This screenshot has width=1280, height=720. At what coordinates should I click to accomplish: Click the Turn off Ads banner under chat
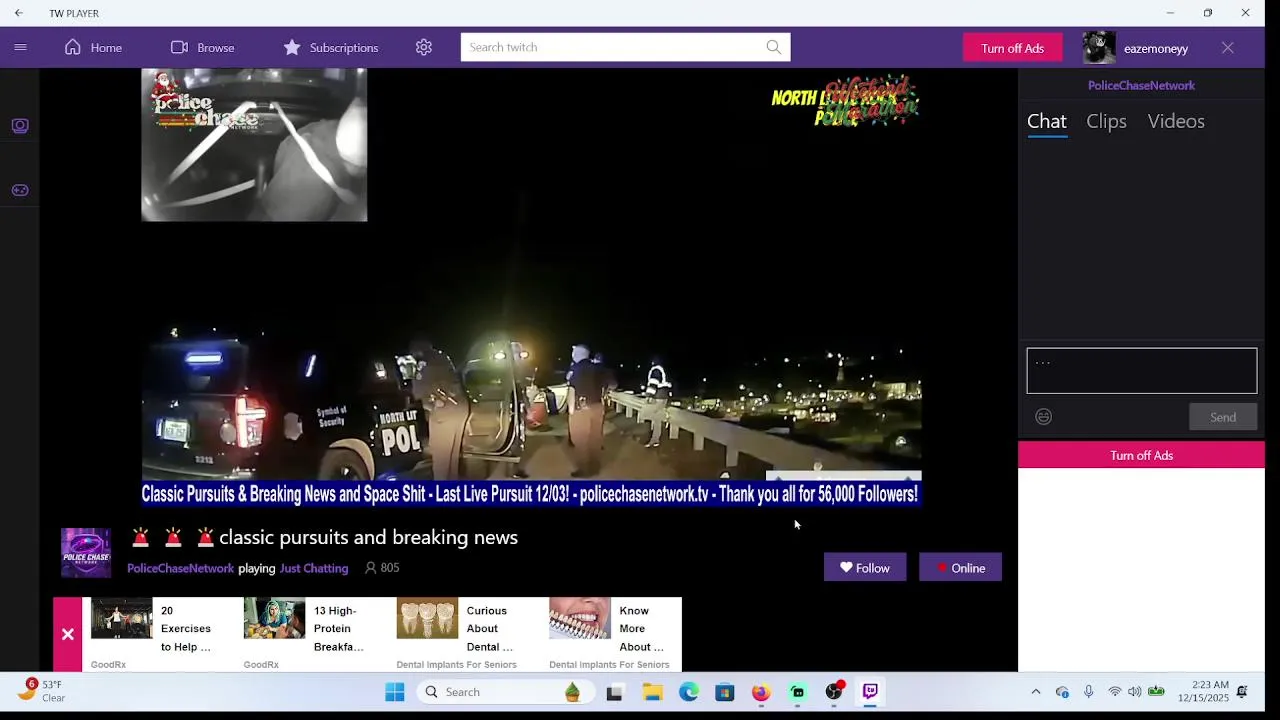pyautogui.click(x=1141, y=455)
